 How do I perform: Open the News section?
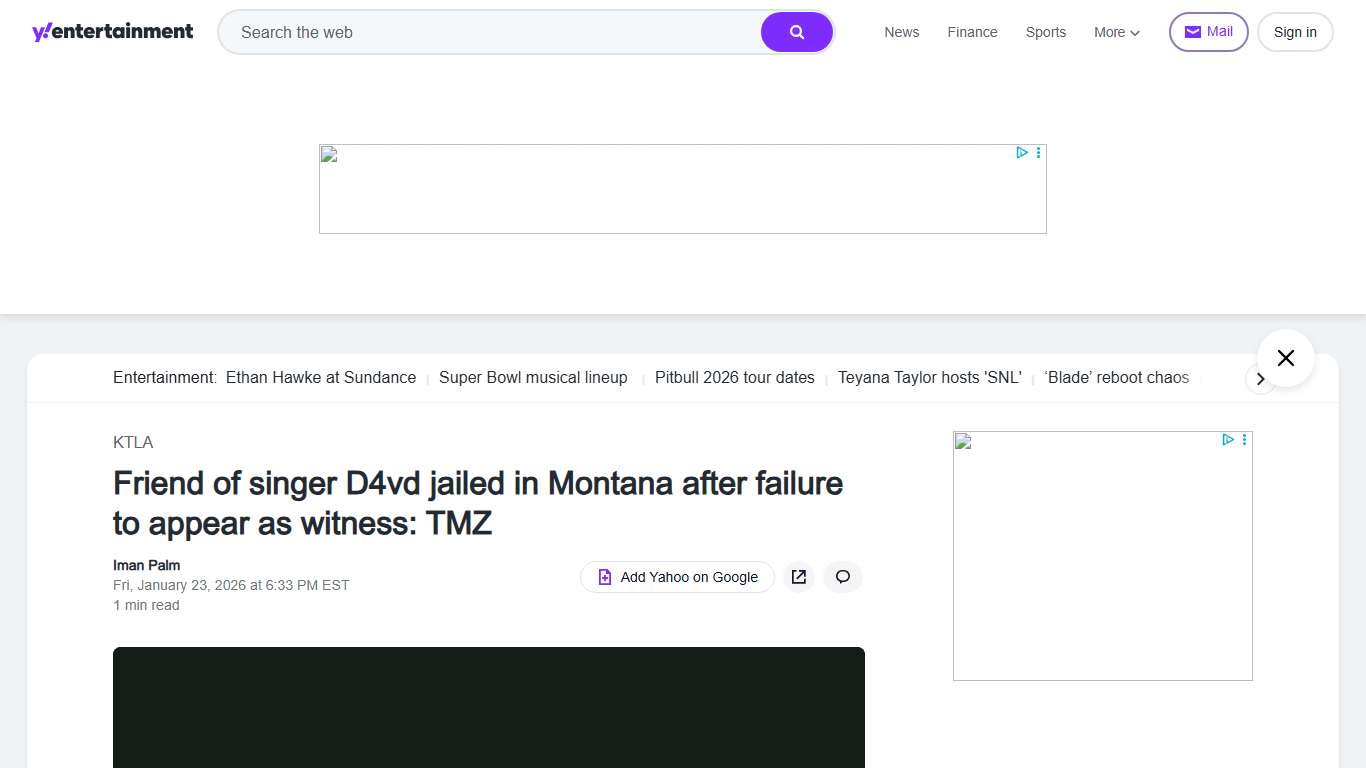[901, 32]
